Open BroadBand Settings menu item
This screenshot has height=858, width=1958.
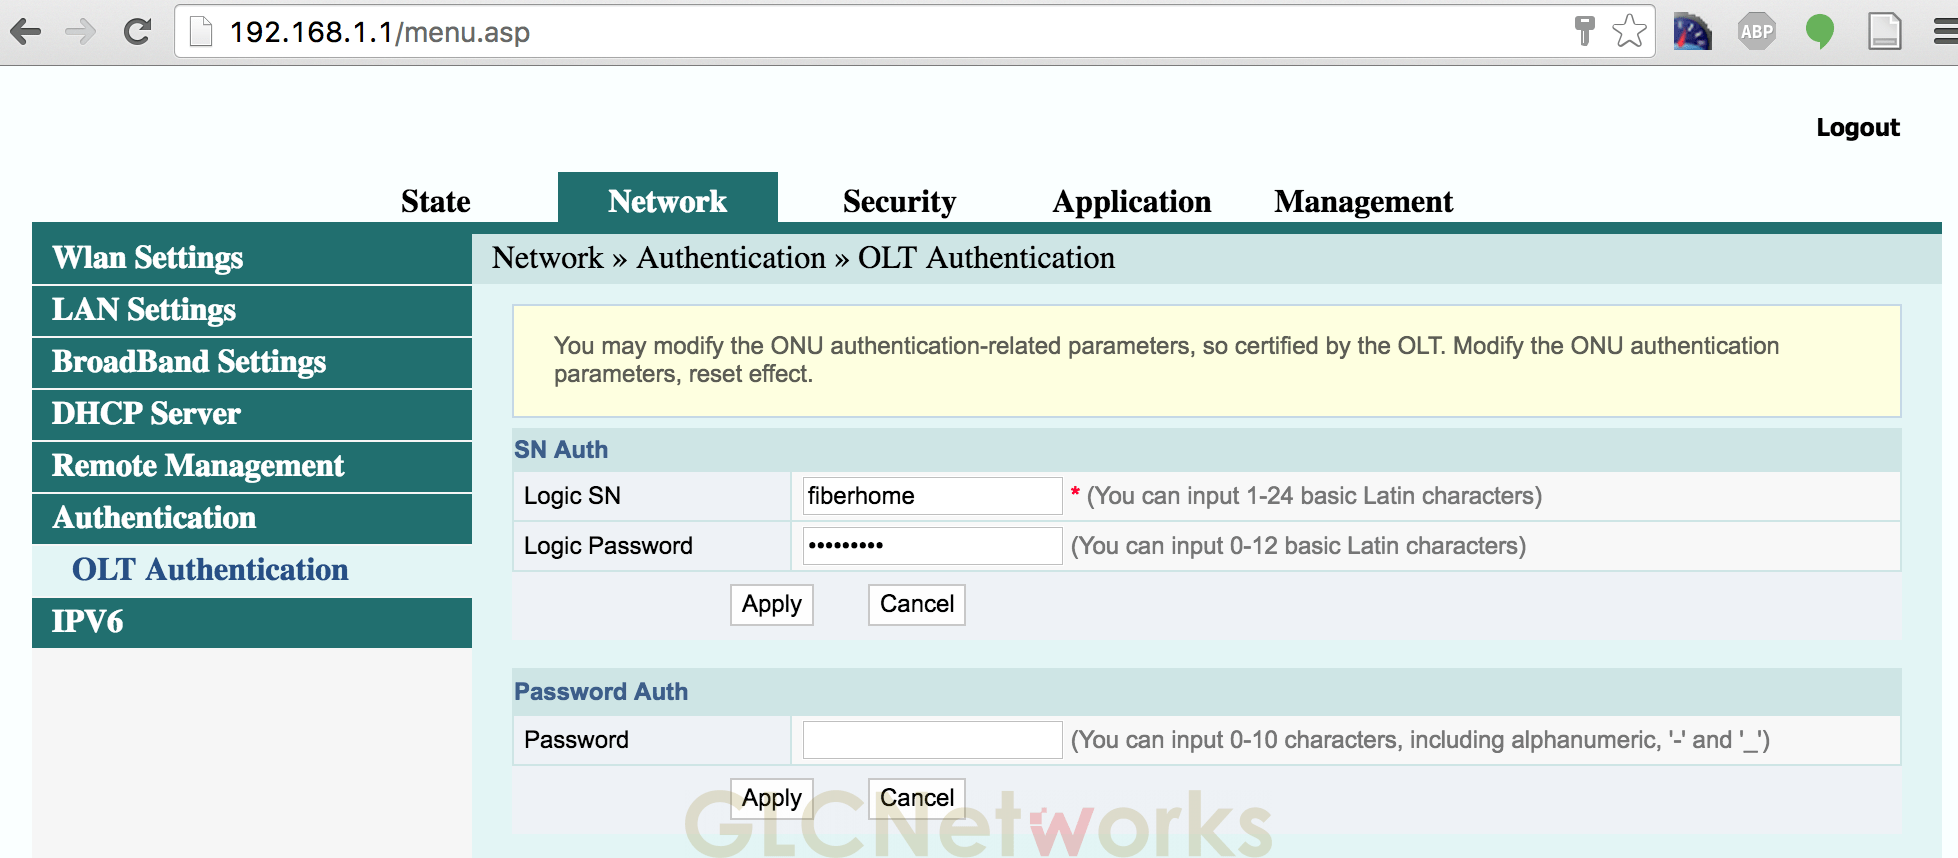252,362
